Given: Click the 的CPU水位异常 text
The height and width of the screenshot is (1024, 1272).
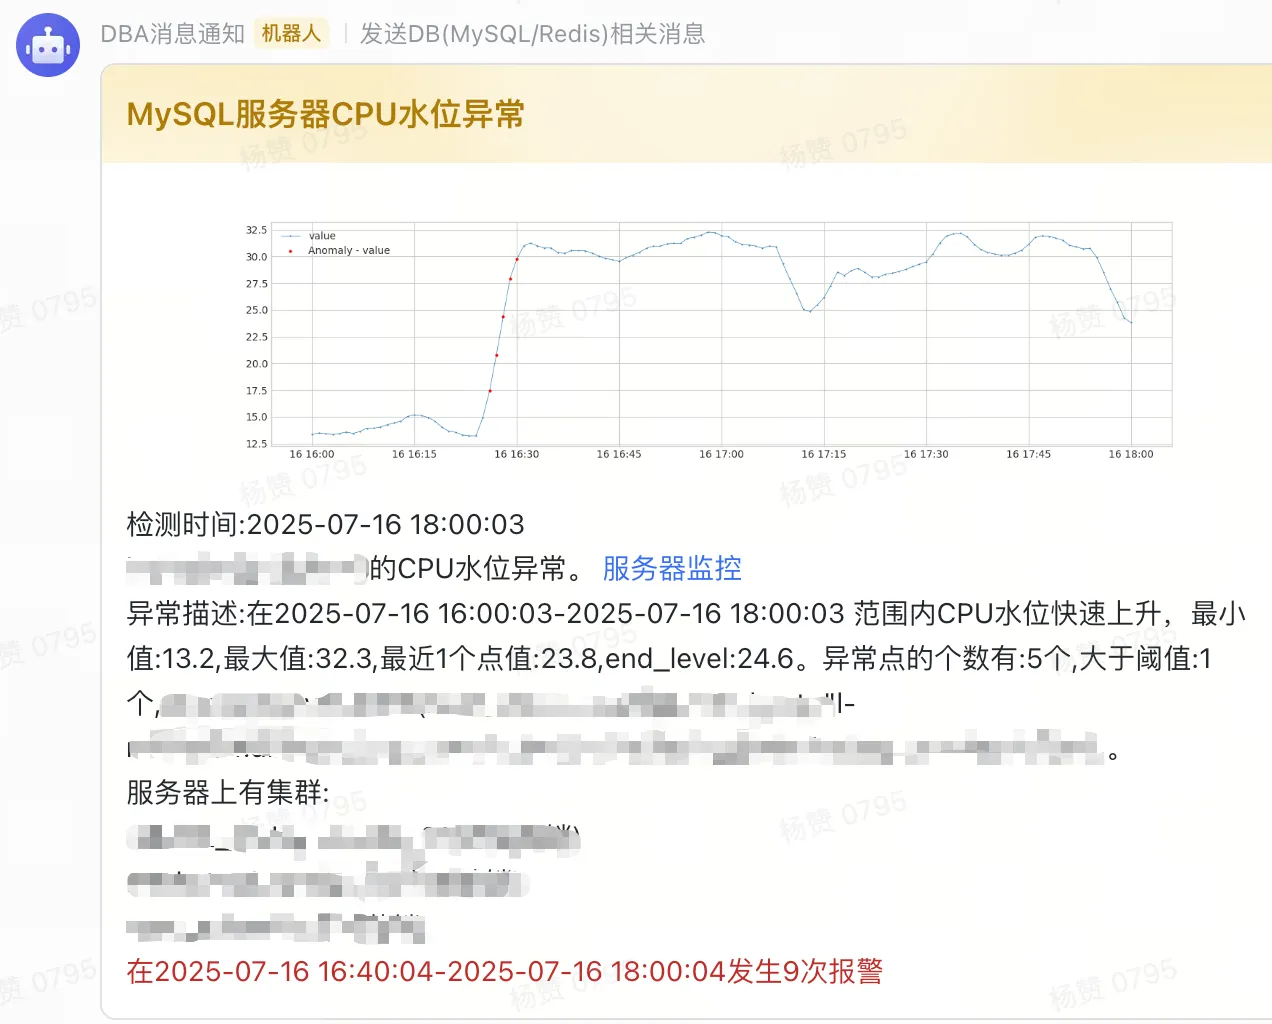Looking at the screenshot, I should [x=477, y=568].
